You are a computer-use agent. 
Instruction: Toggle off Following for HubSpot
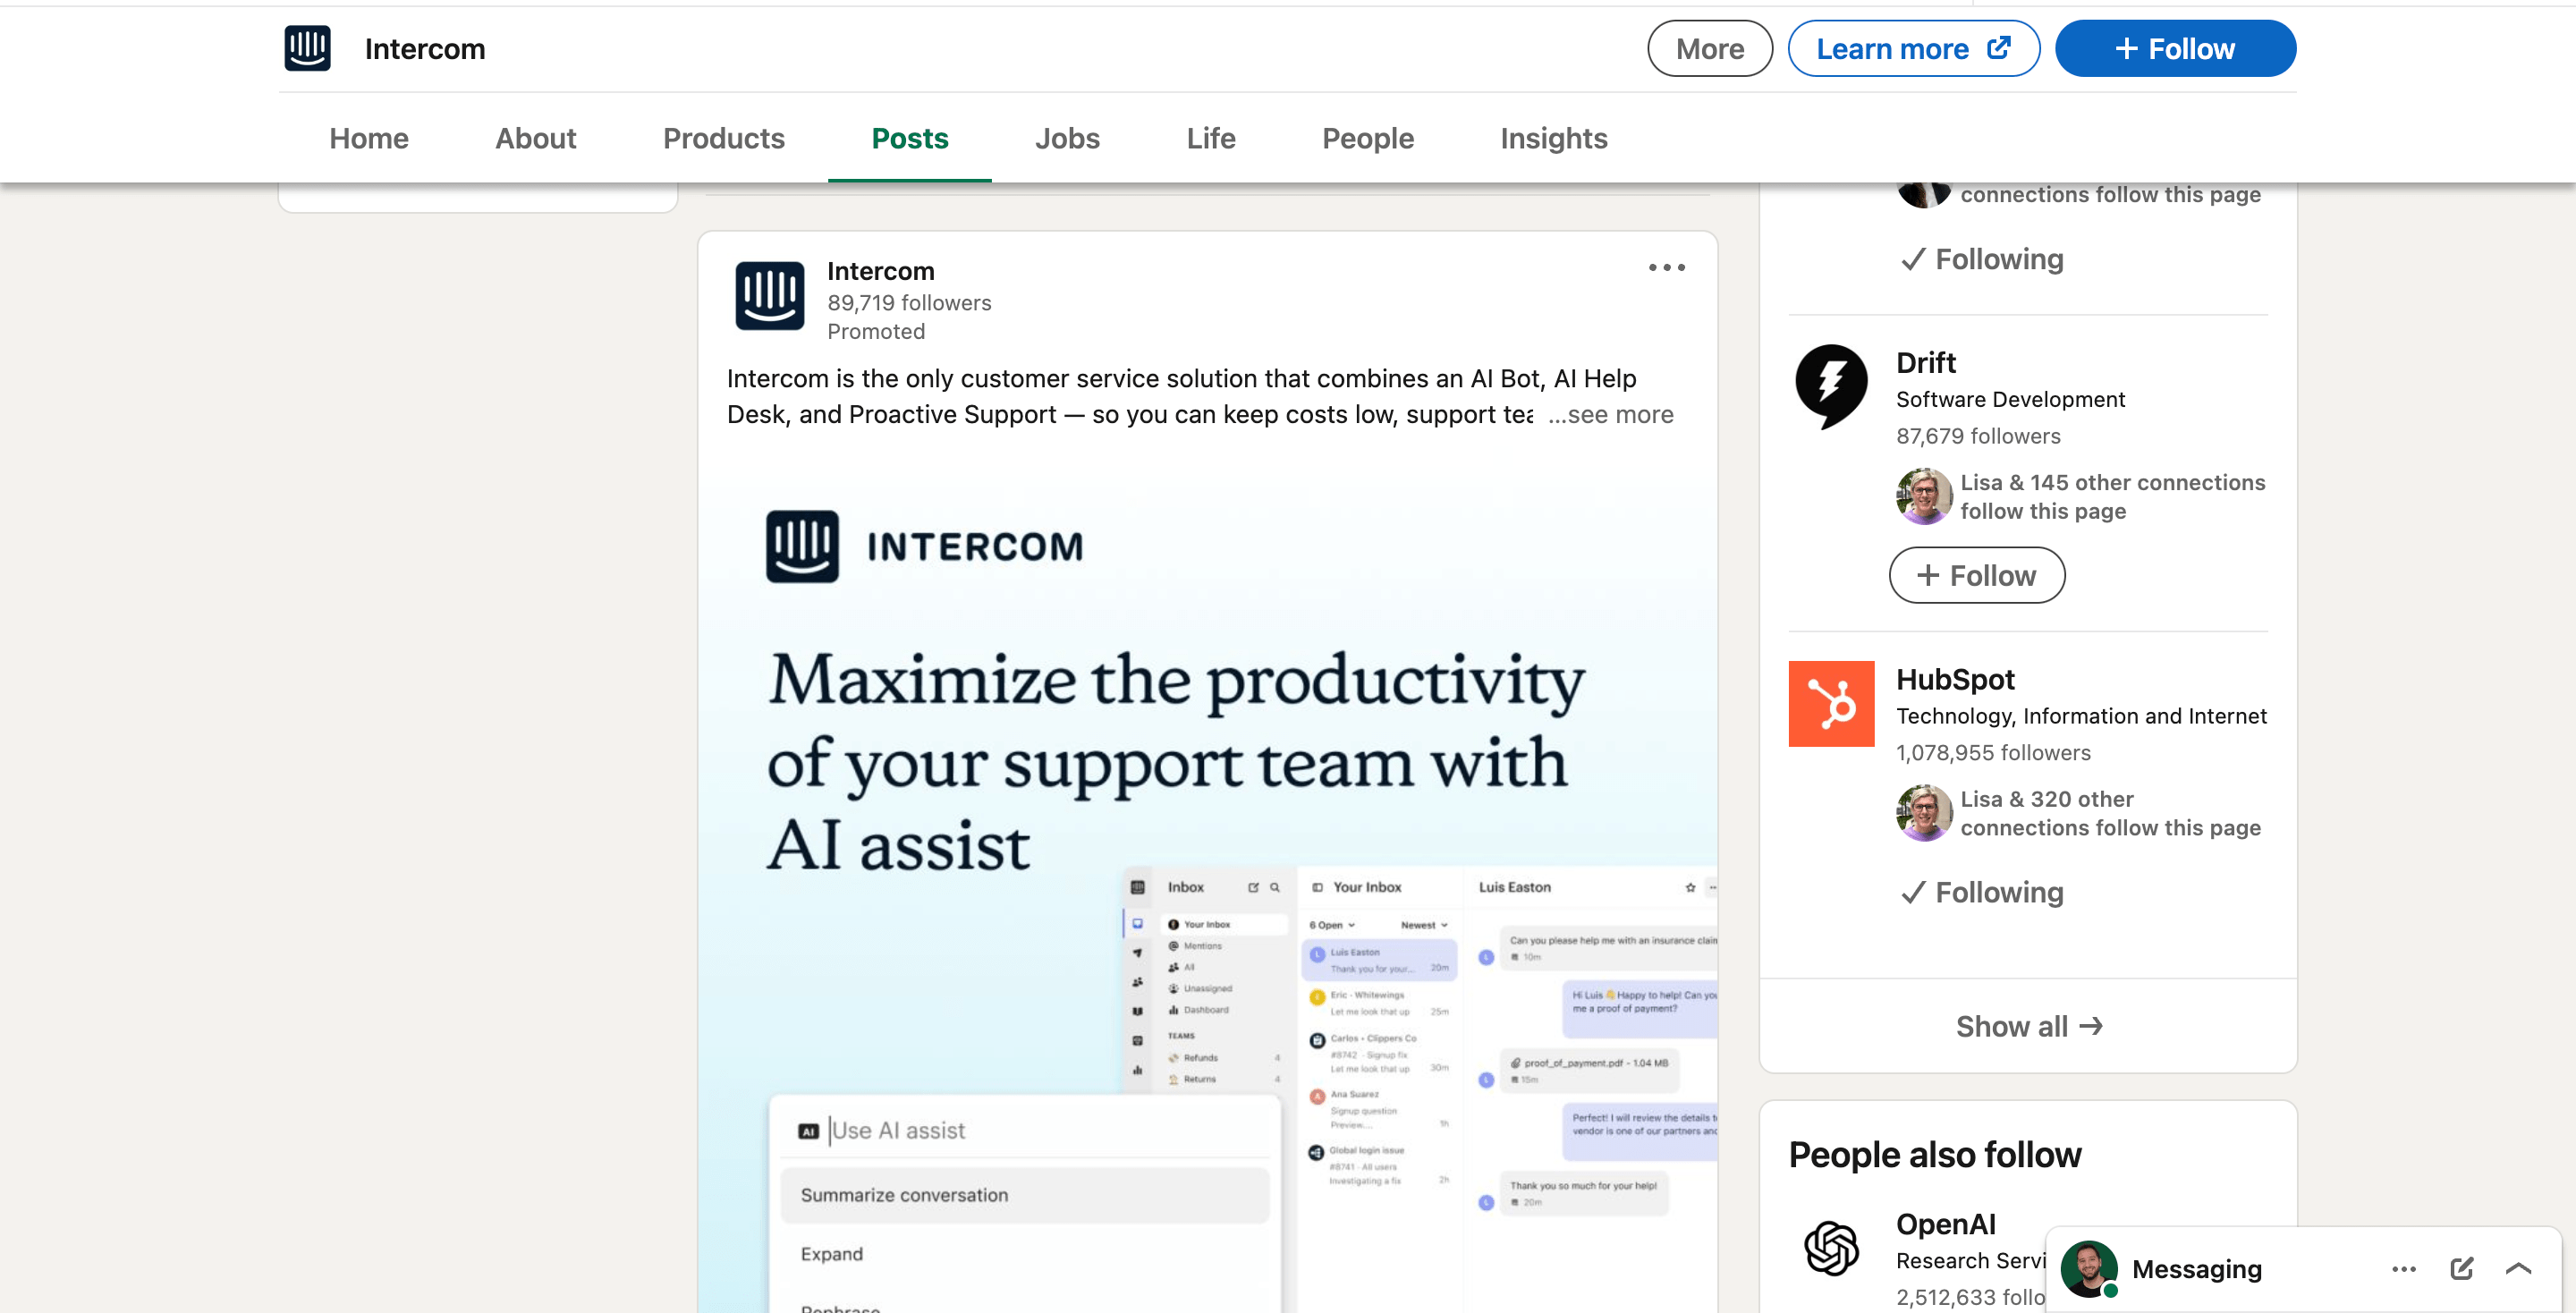coord(1980,892)
